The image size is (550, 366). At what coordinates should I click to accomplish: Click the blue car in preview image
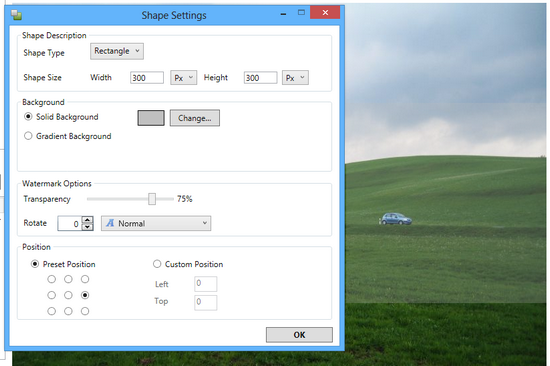396,219
